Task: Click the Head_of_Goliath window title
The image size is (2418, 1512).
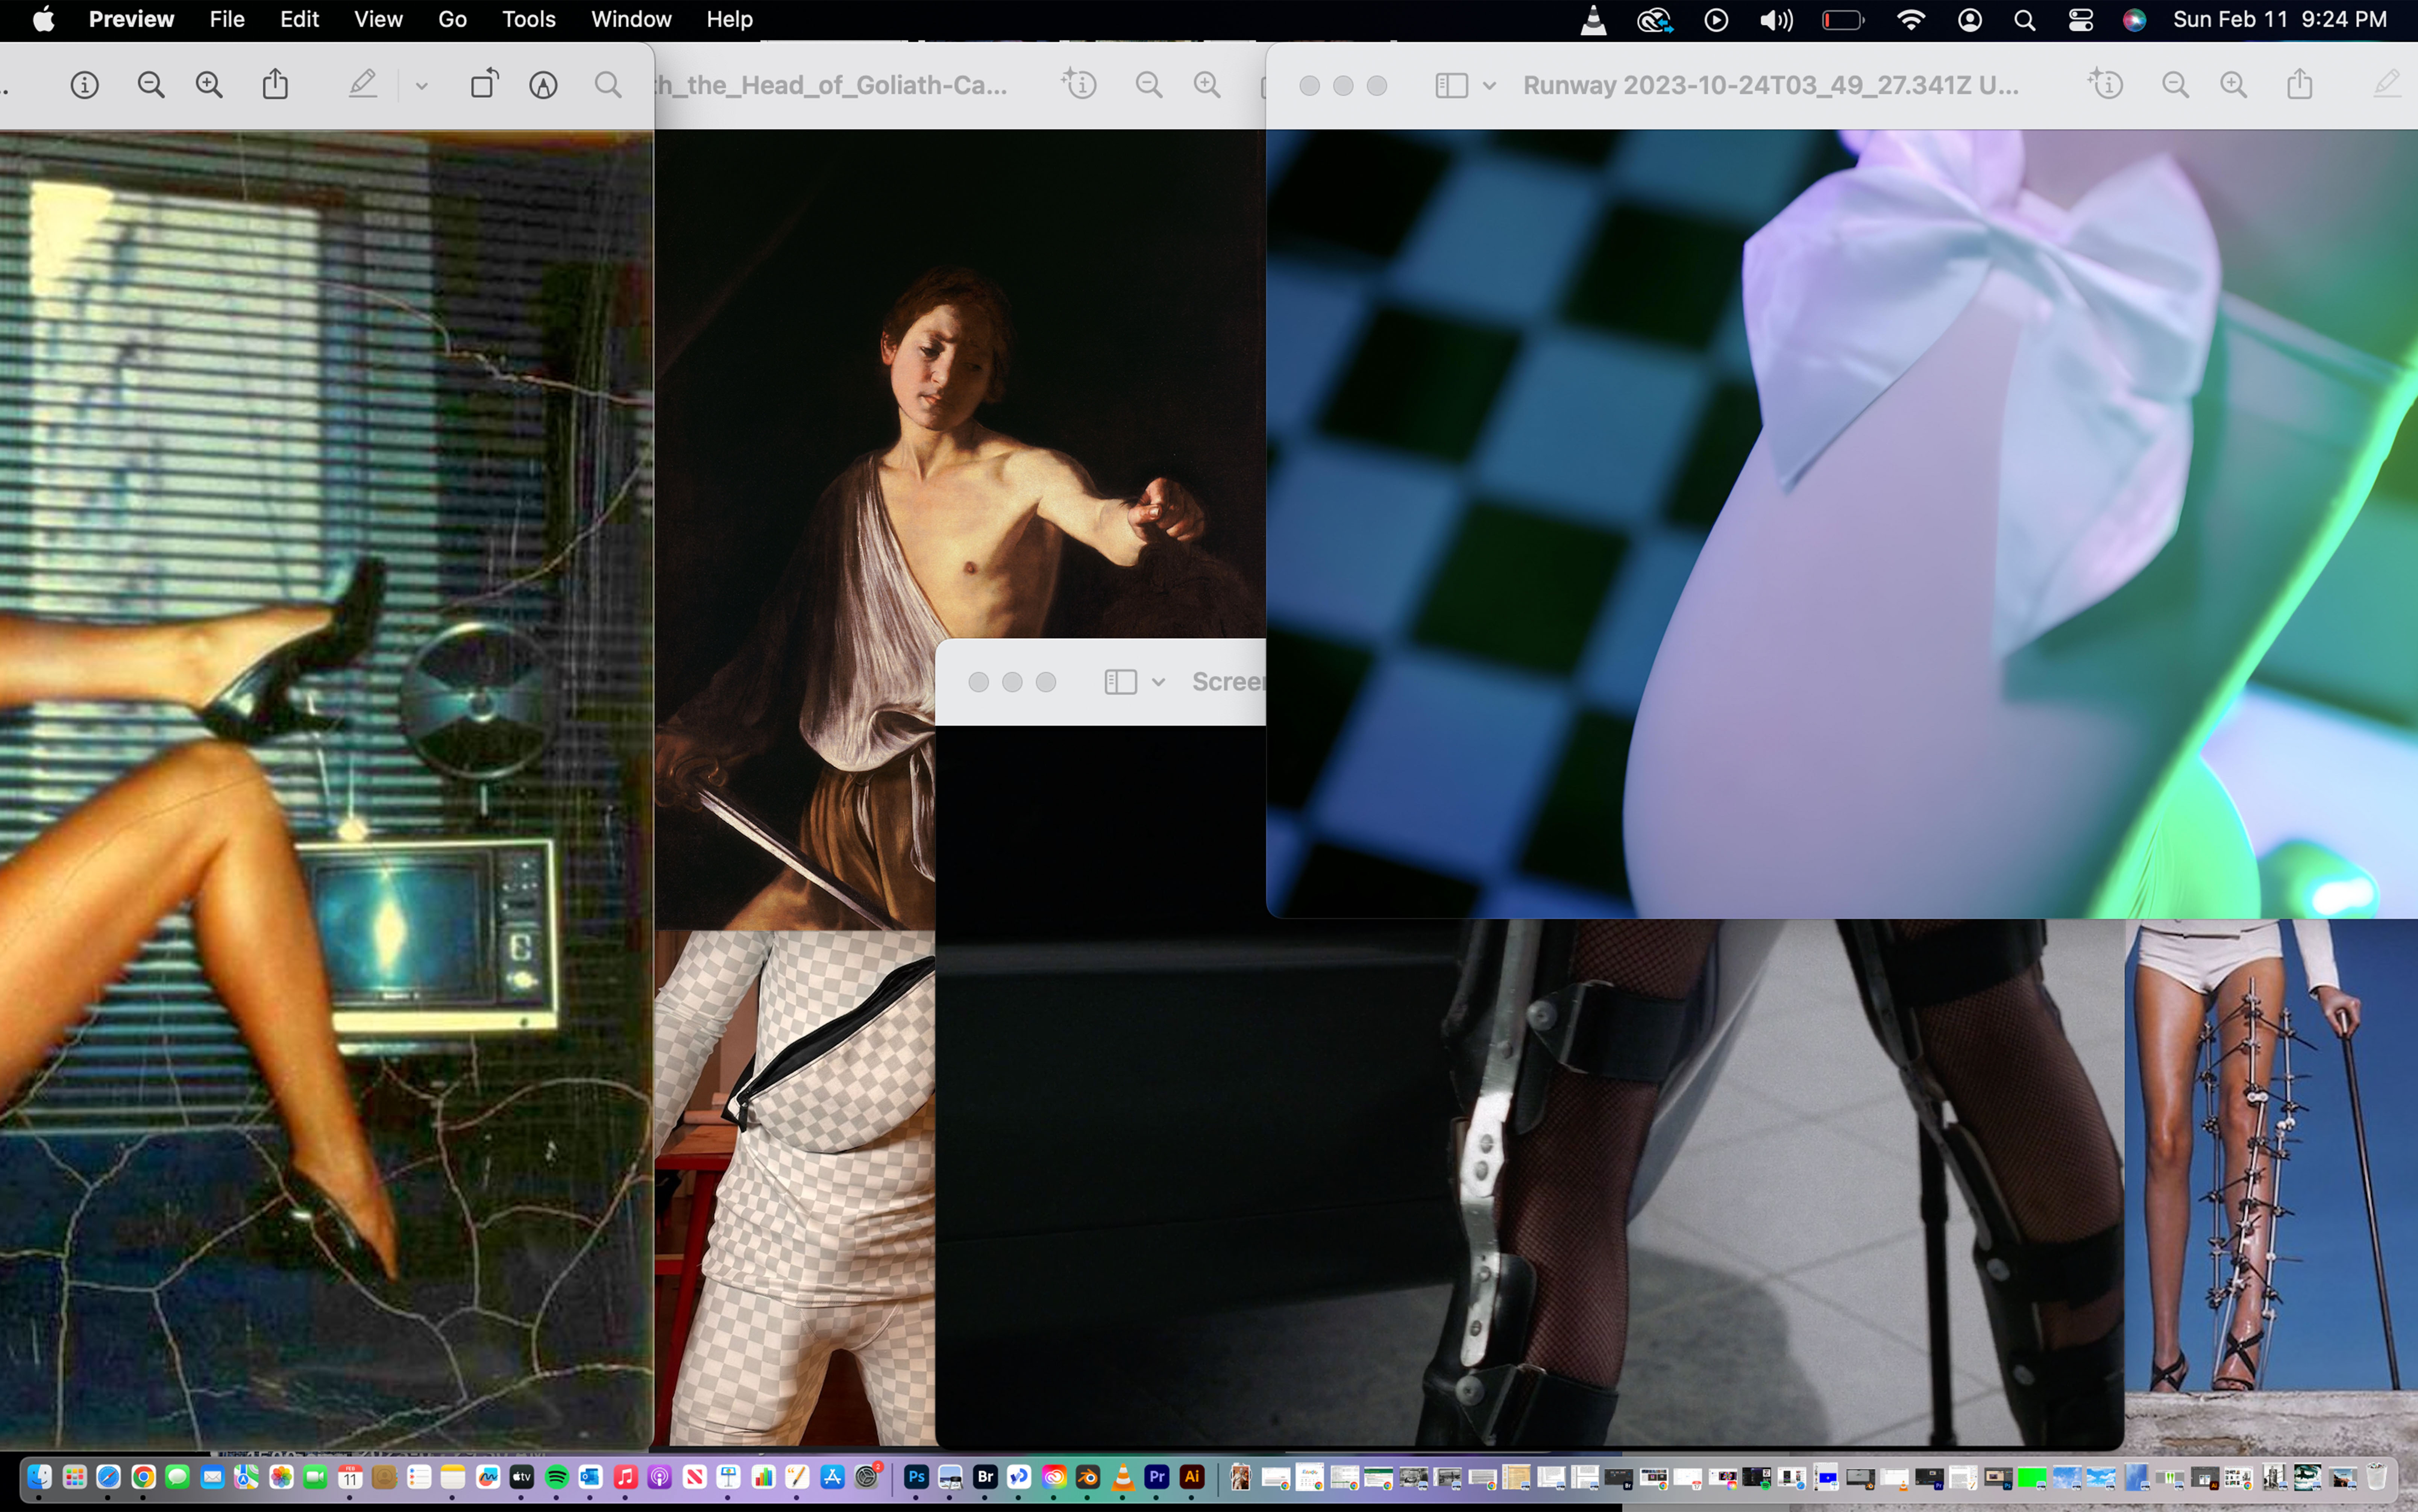Action: 832,86
